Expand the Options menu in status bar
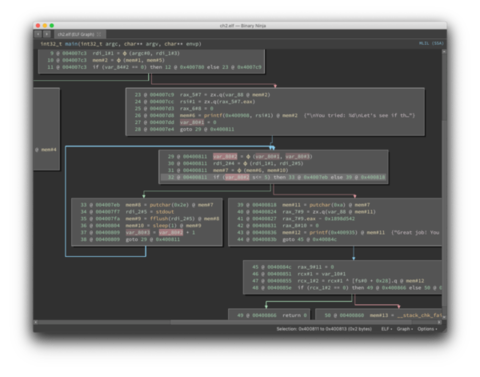 click(427, 329)
